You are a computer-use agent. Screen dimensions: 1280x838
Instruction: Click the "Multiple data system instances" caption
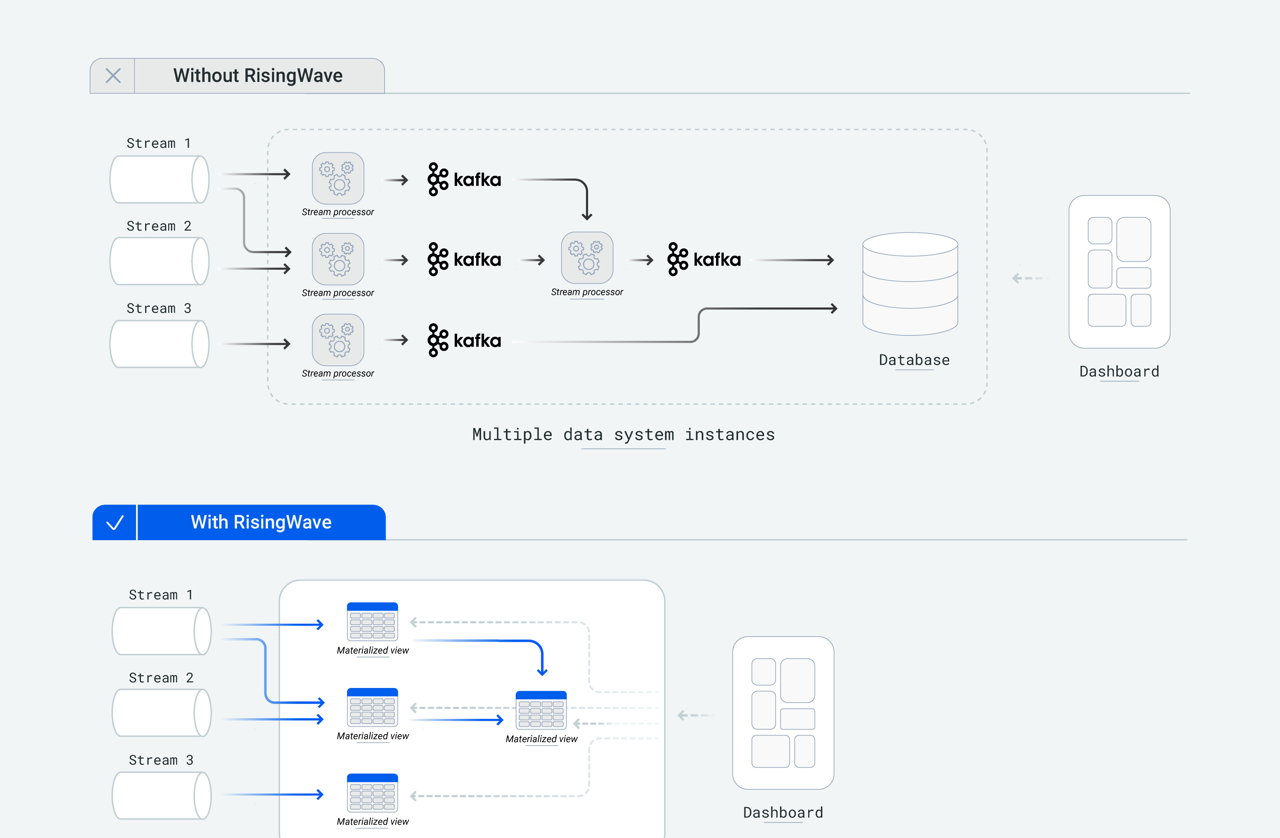pos(623,435)
